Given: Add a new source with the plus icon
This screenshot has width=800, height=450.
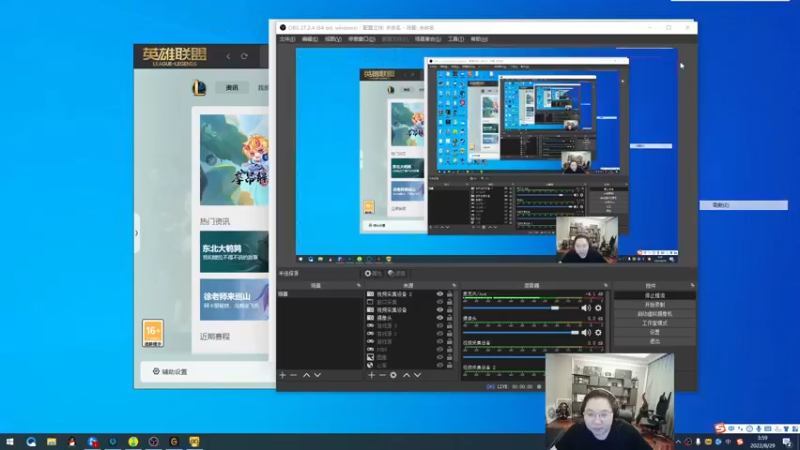Looking at the screenshot, I should [x=371, y=375].
